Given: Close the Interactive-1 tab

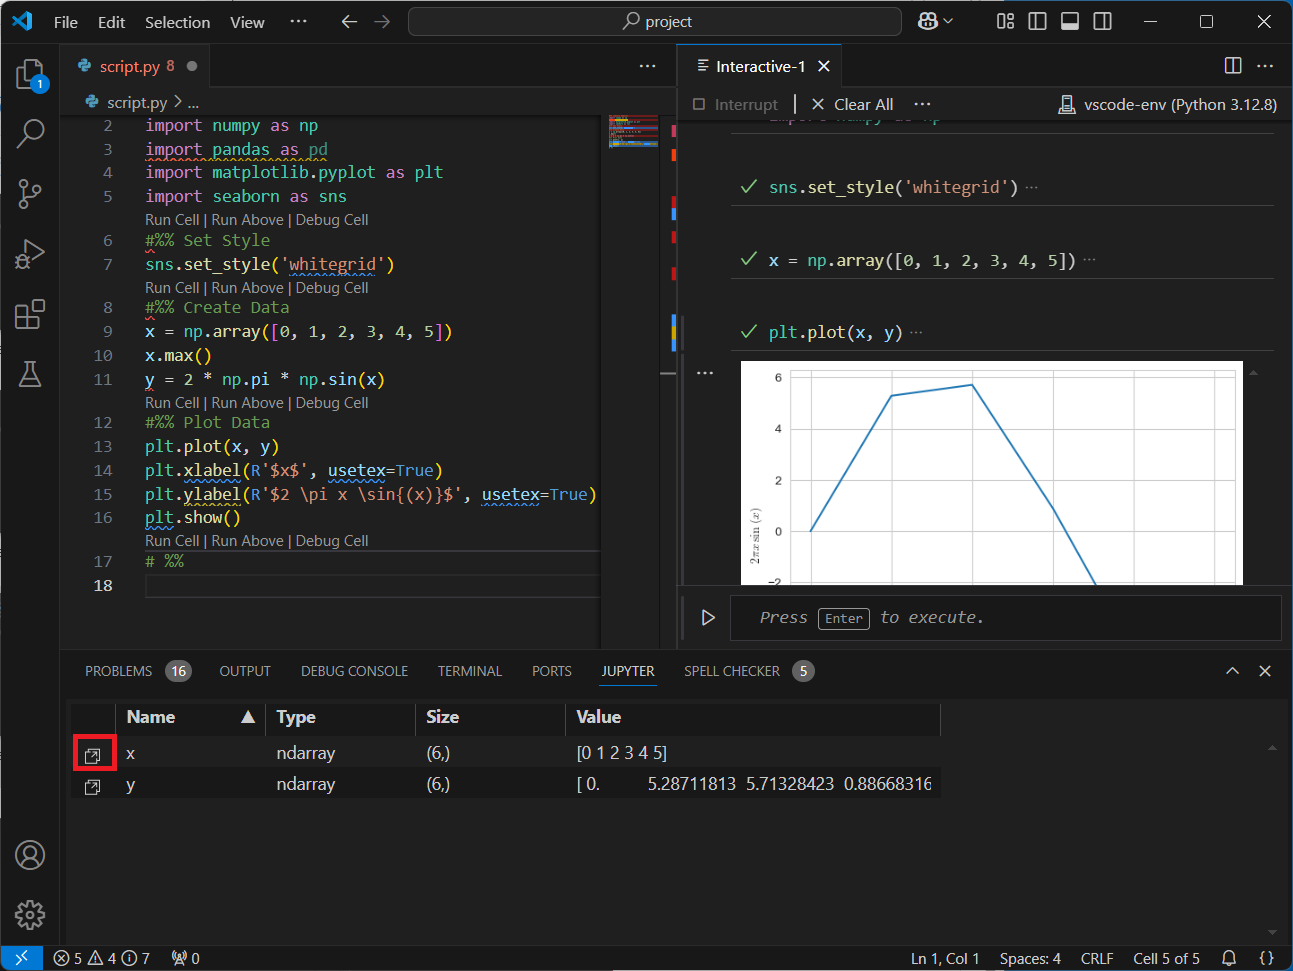Looking at the screenshot, I should pyautogui.click(x=824, y=66).
